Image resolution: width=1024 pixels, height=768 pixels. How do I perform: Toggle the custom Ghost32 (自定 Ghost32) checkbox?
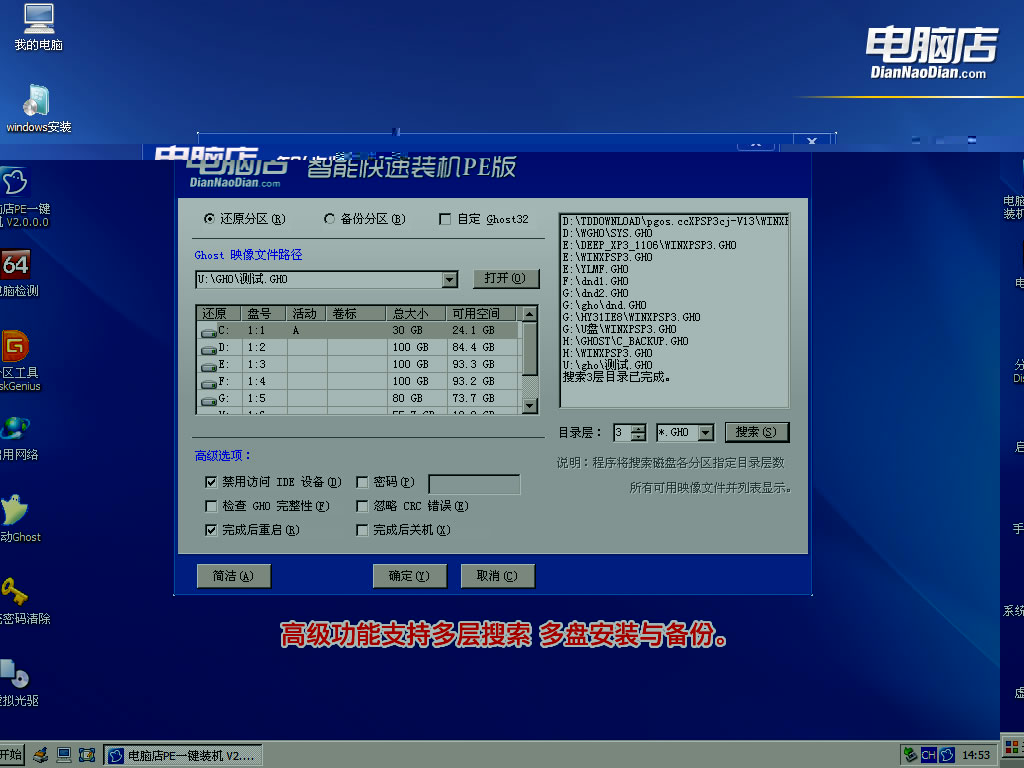[x=445, y=219]
